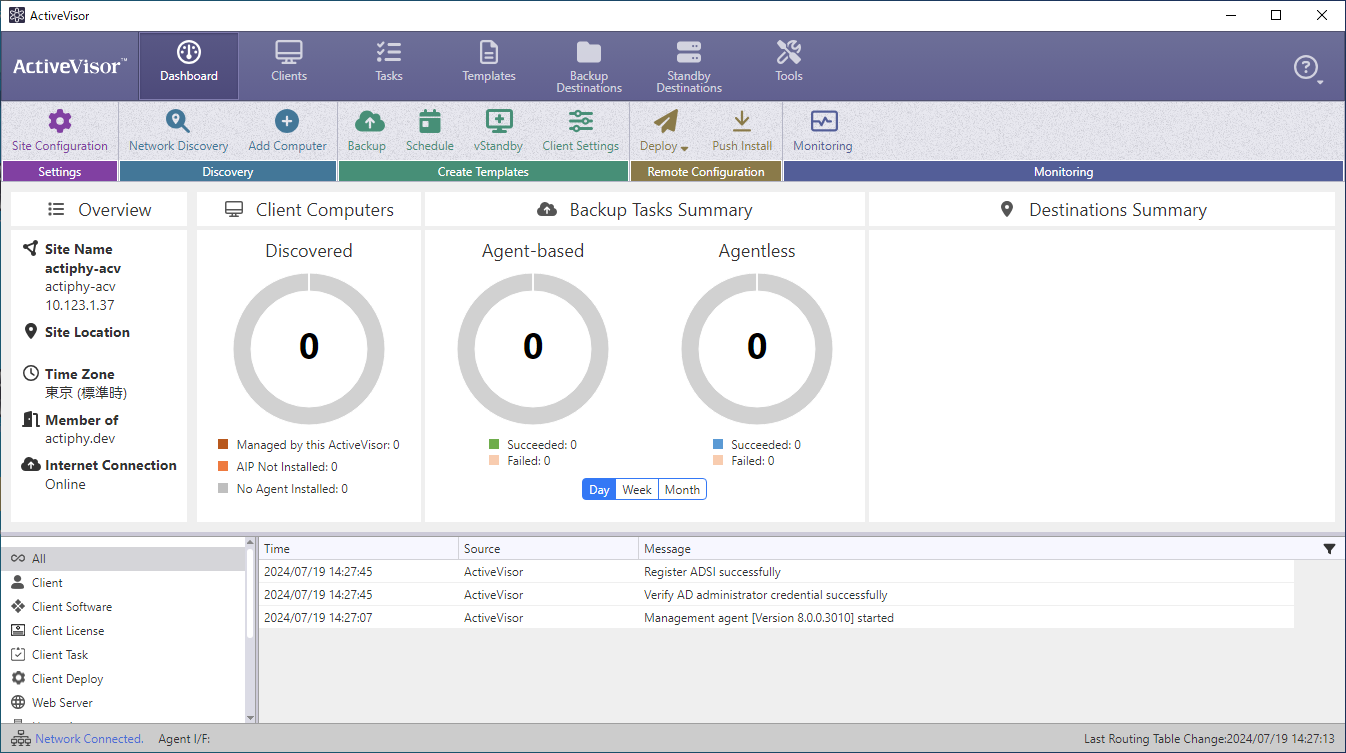The height and width of the screenshot is (753, 1346).
Task: Filter logs by Client Software
Action: 123,607
